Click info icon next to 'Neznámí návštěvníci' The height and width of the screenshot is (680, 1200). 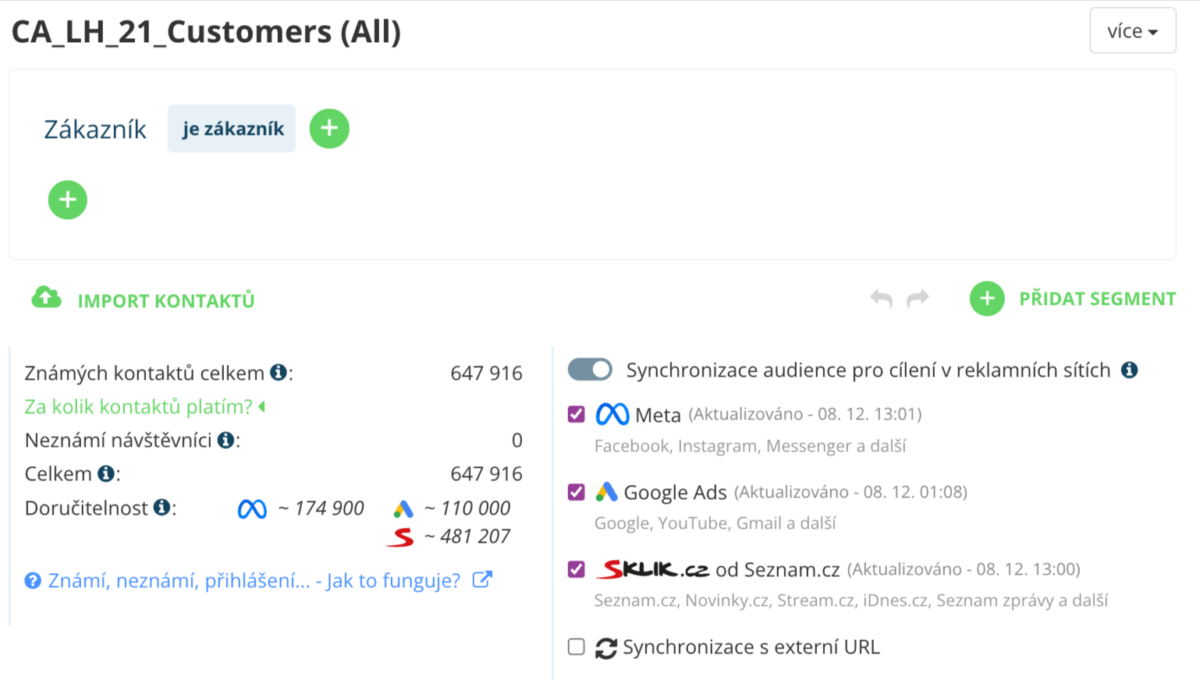[x=226, y=440]
